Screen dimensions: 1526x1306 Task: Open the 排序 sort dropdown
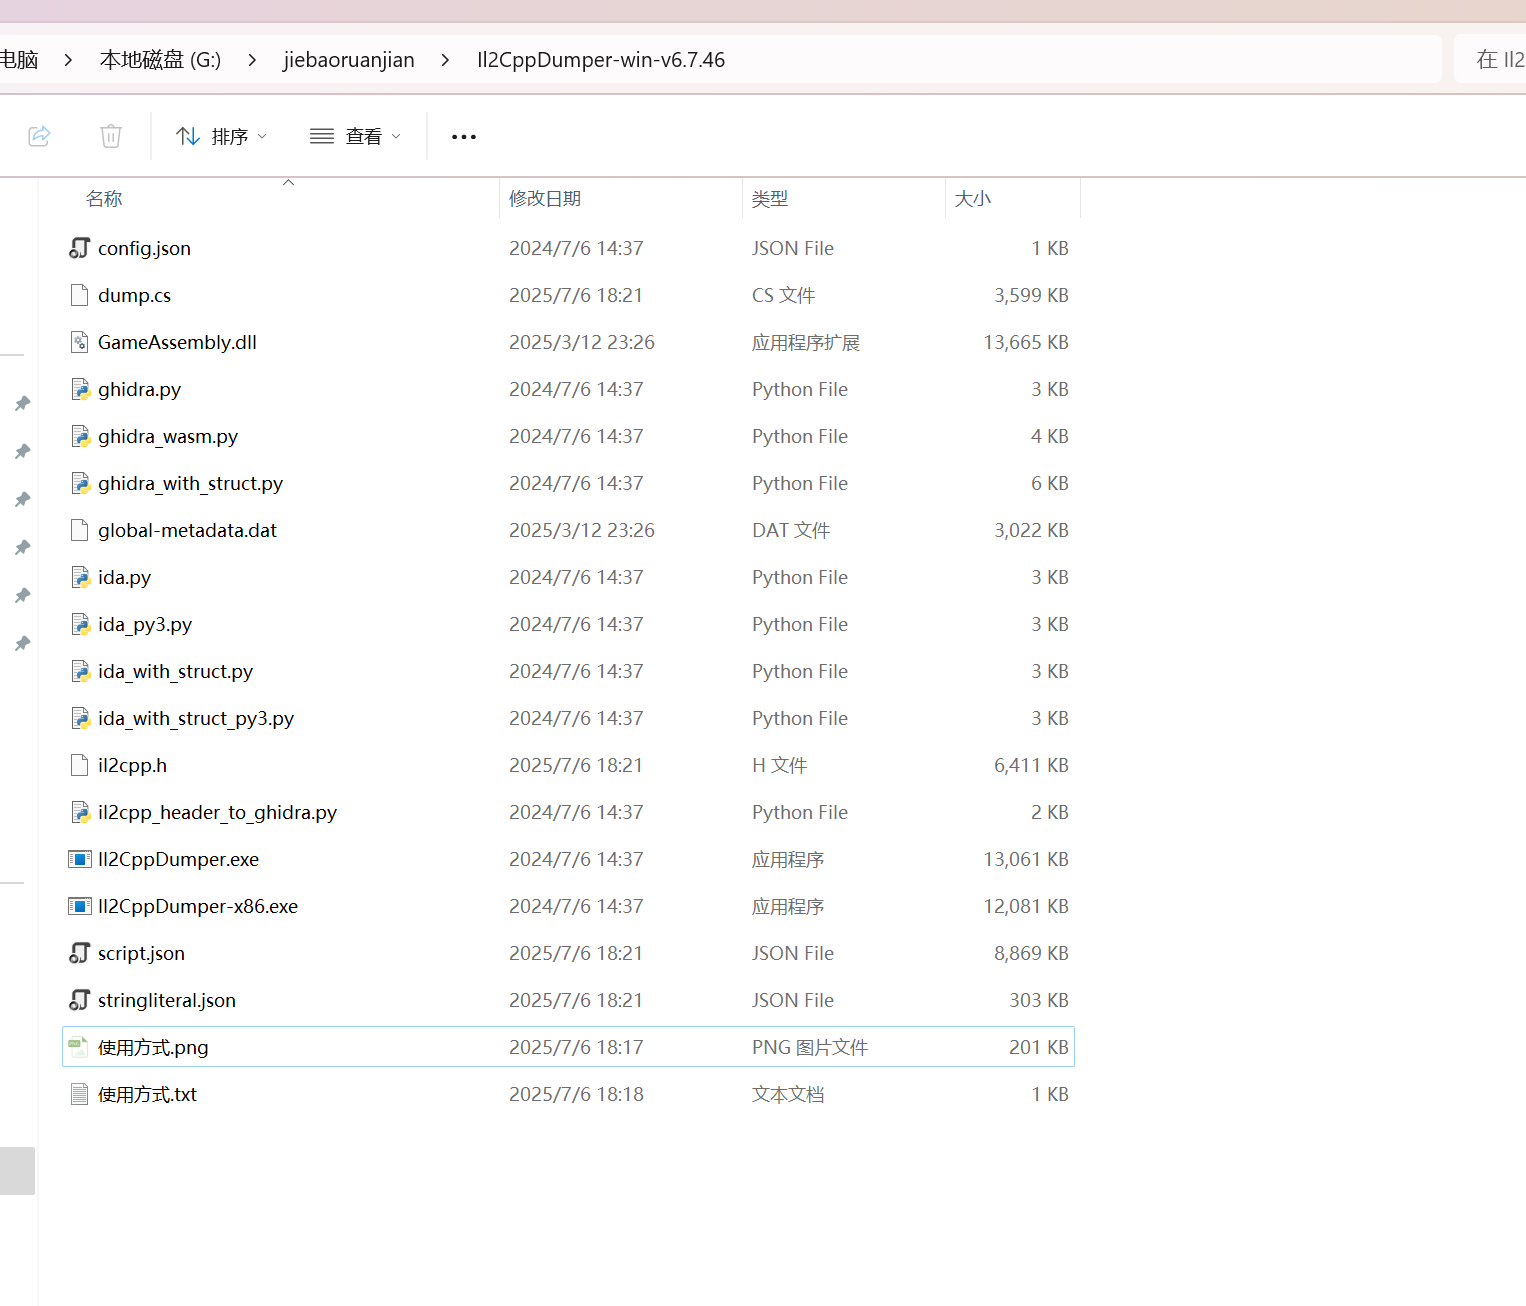coord(221,136)
